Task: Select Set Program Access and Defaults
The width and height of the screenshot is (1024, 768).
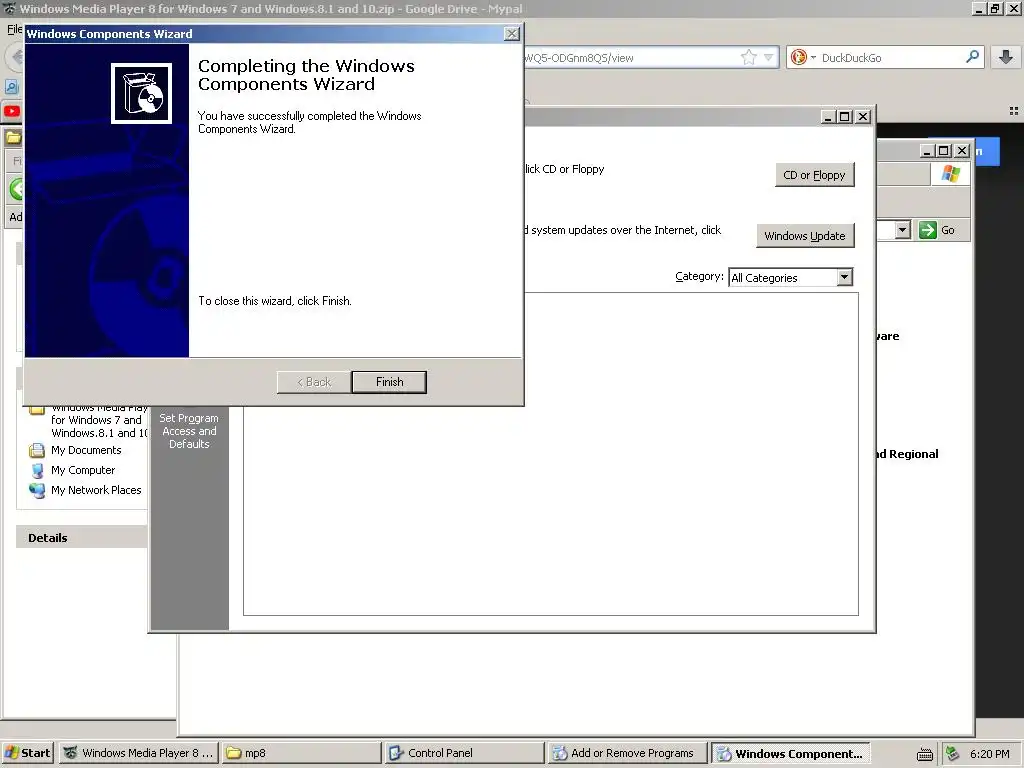Action: click(x=189, y=431)
